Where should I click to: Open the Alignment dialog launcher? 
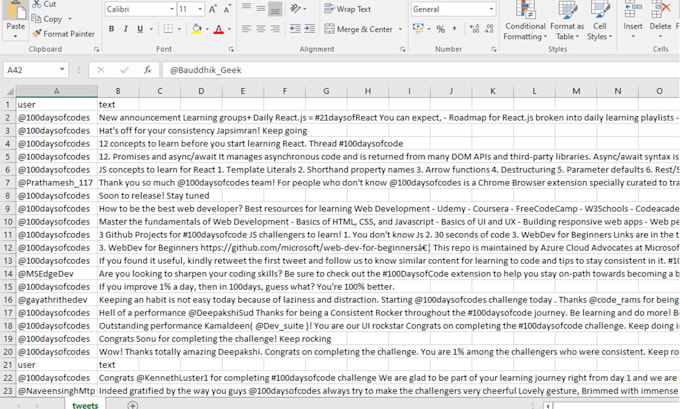click(x=403, y=49)
